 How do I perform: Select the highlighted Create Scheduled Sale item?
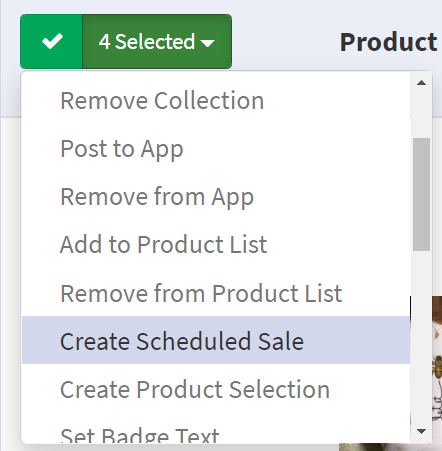(216, 341)
